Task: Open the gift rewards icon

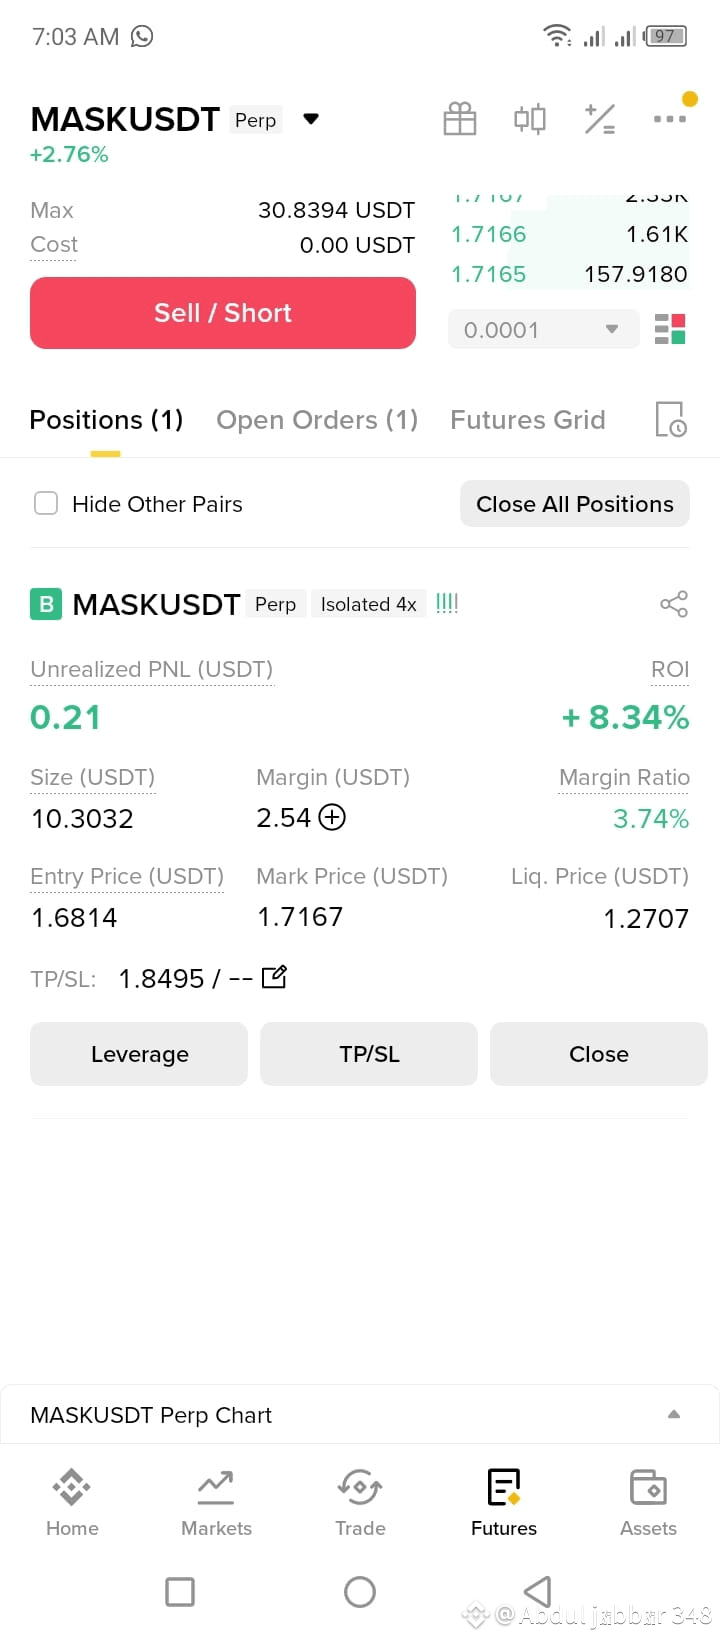Action: pos(460,119)
